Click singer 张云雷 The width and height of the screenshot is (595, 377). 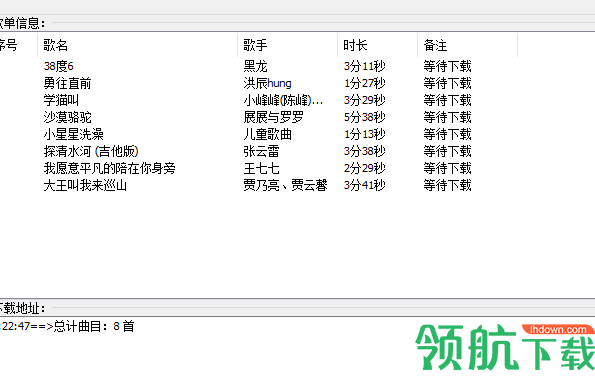[261, 151]
